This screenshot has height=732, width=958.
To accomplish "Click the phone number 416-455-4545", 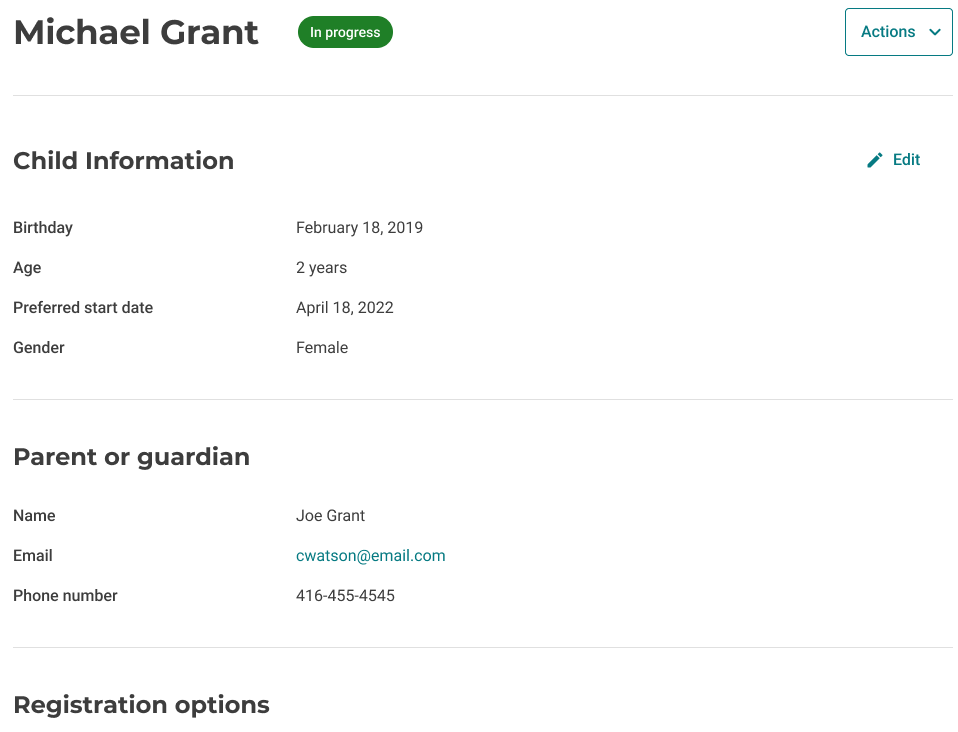I will pos(345,596).
